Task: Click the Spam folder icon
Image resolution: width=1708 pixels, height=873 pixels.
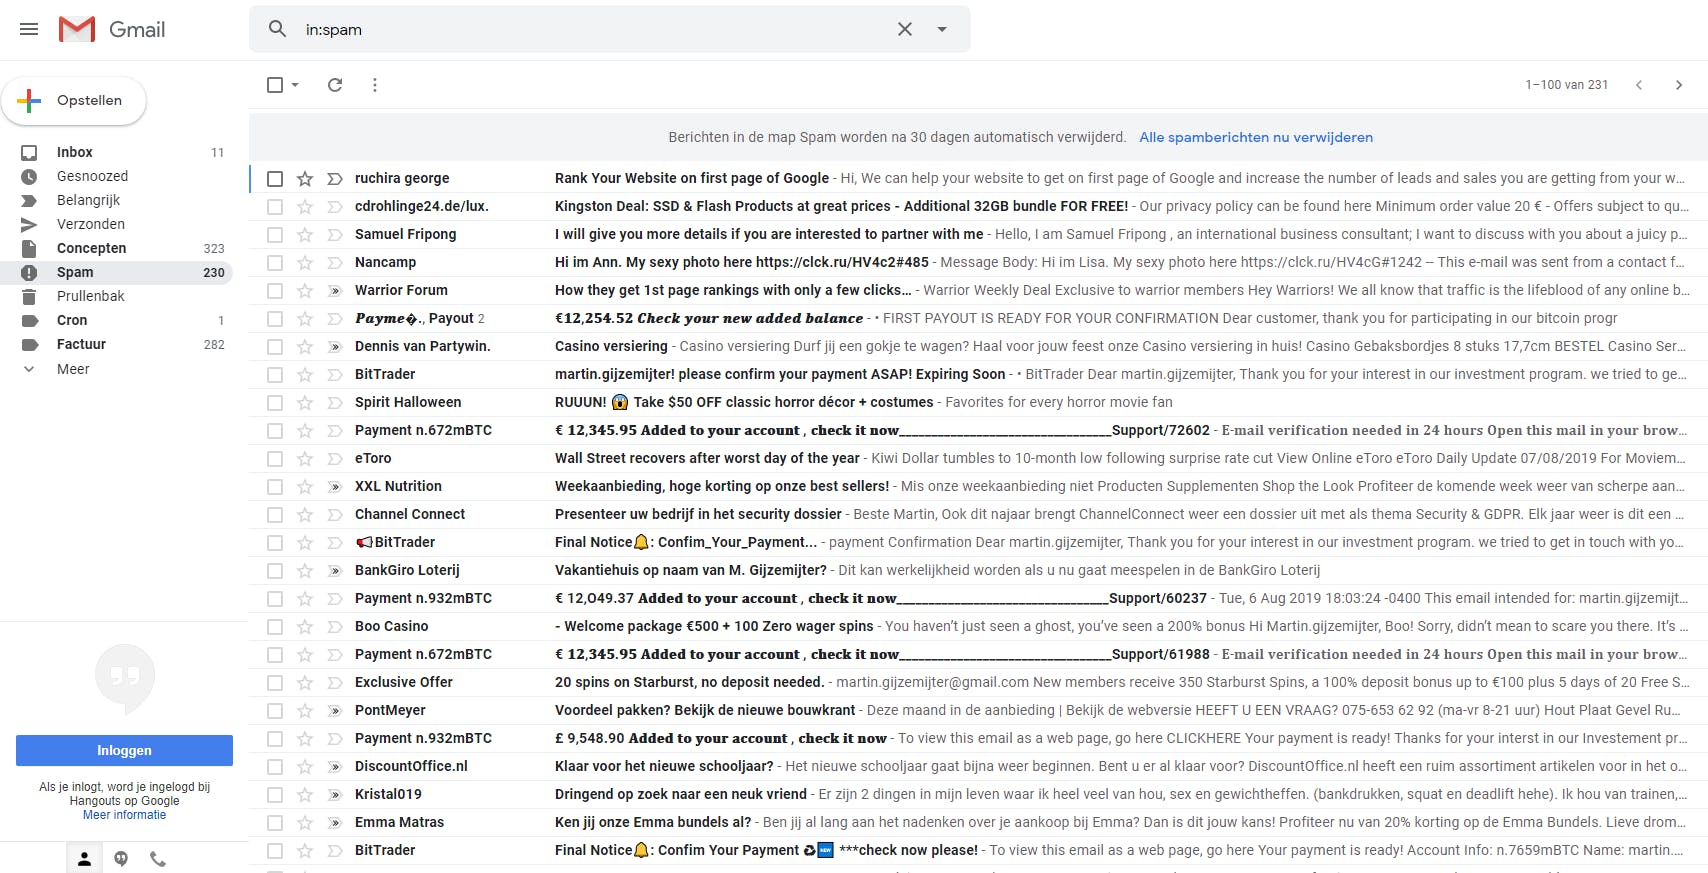Action: [29, 272]
